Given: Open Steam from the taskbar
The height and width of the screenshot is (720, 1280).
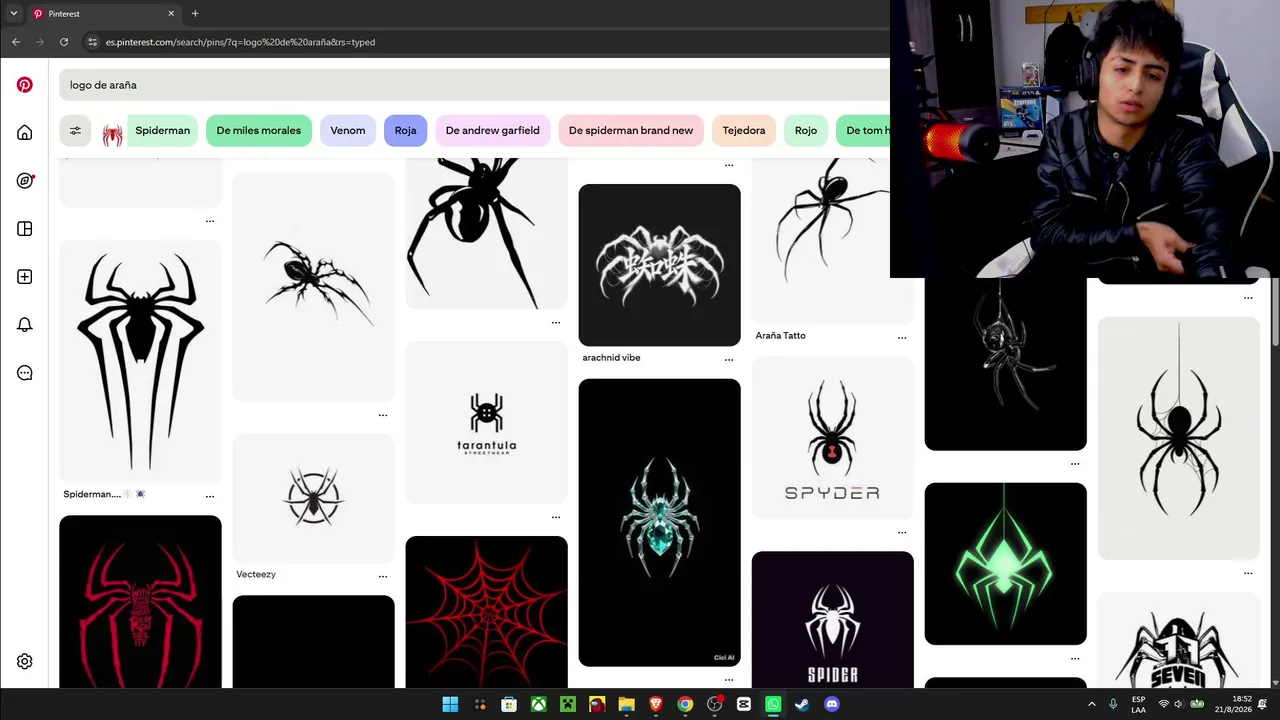Looking at the screenshot, I should (x=802, y=704).
